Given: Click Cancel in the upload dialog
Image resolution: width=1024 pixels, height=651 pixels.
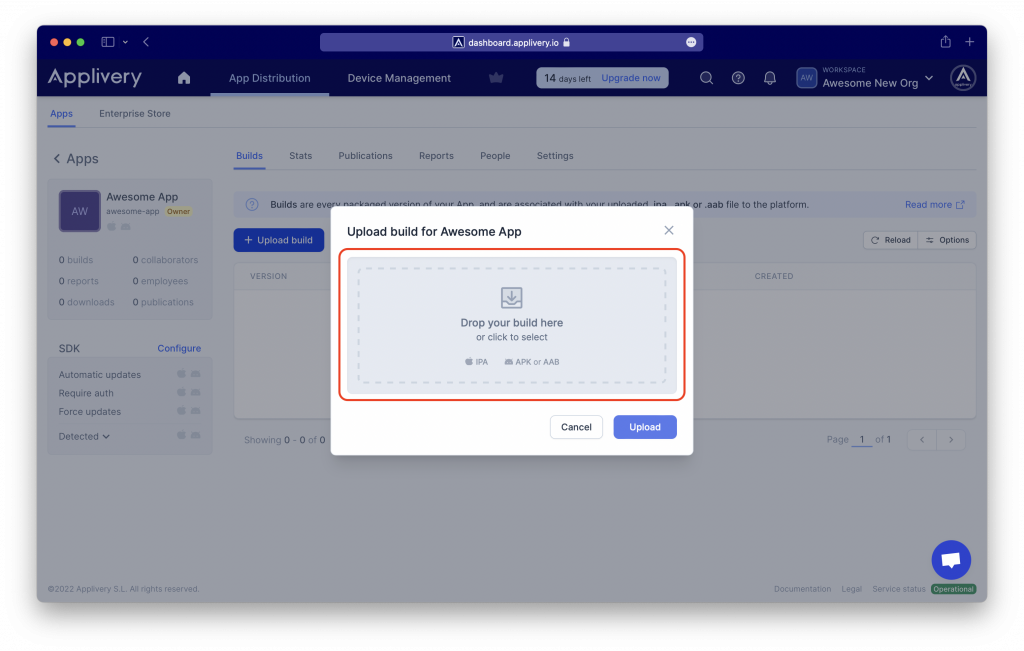Looking at the screenshot, I should (576, 427).
